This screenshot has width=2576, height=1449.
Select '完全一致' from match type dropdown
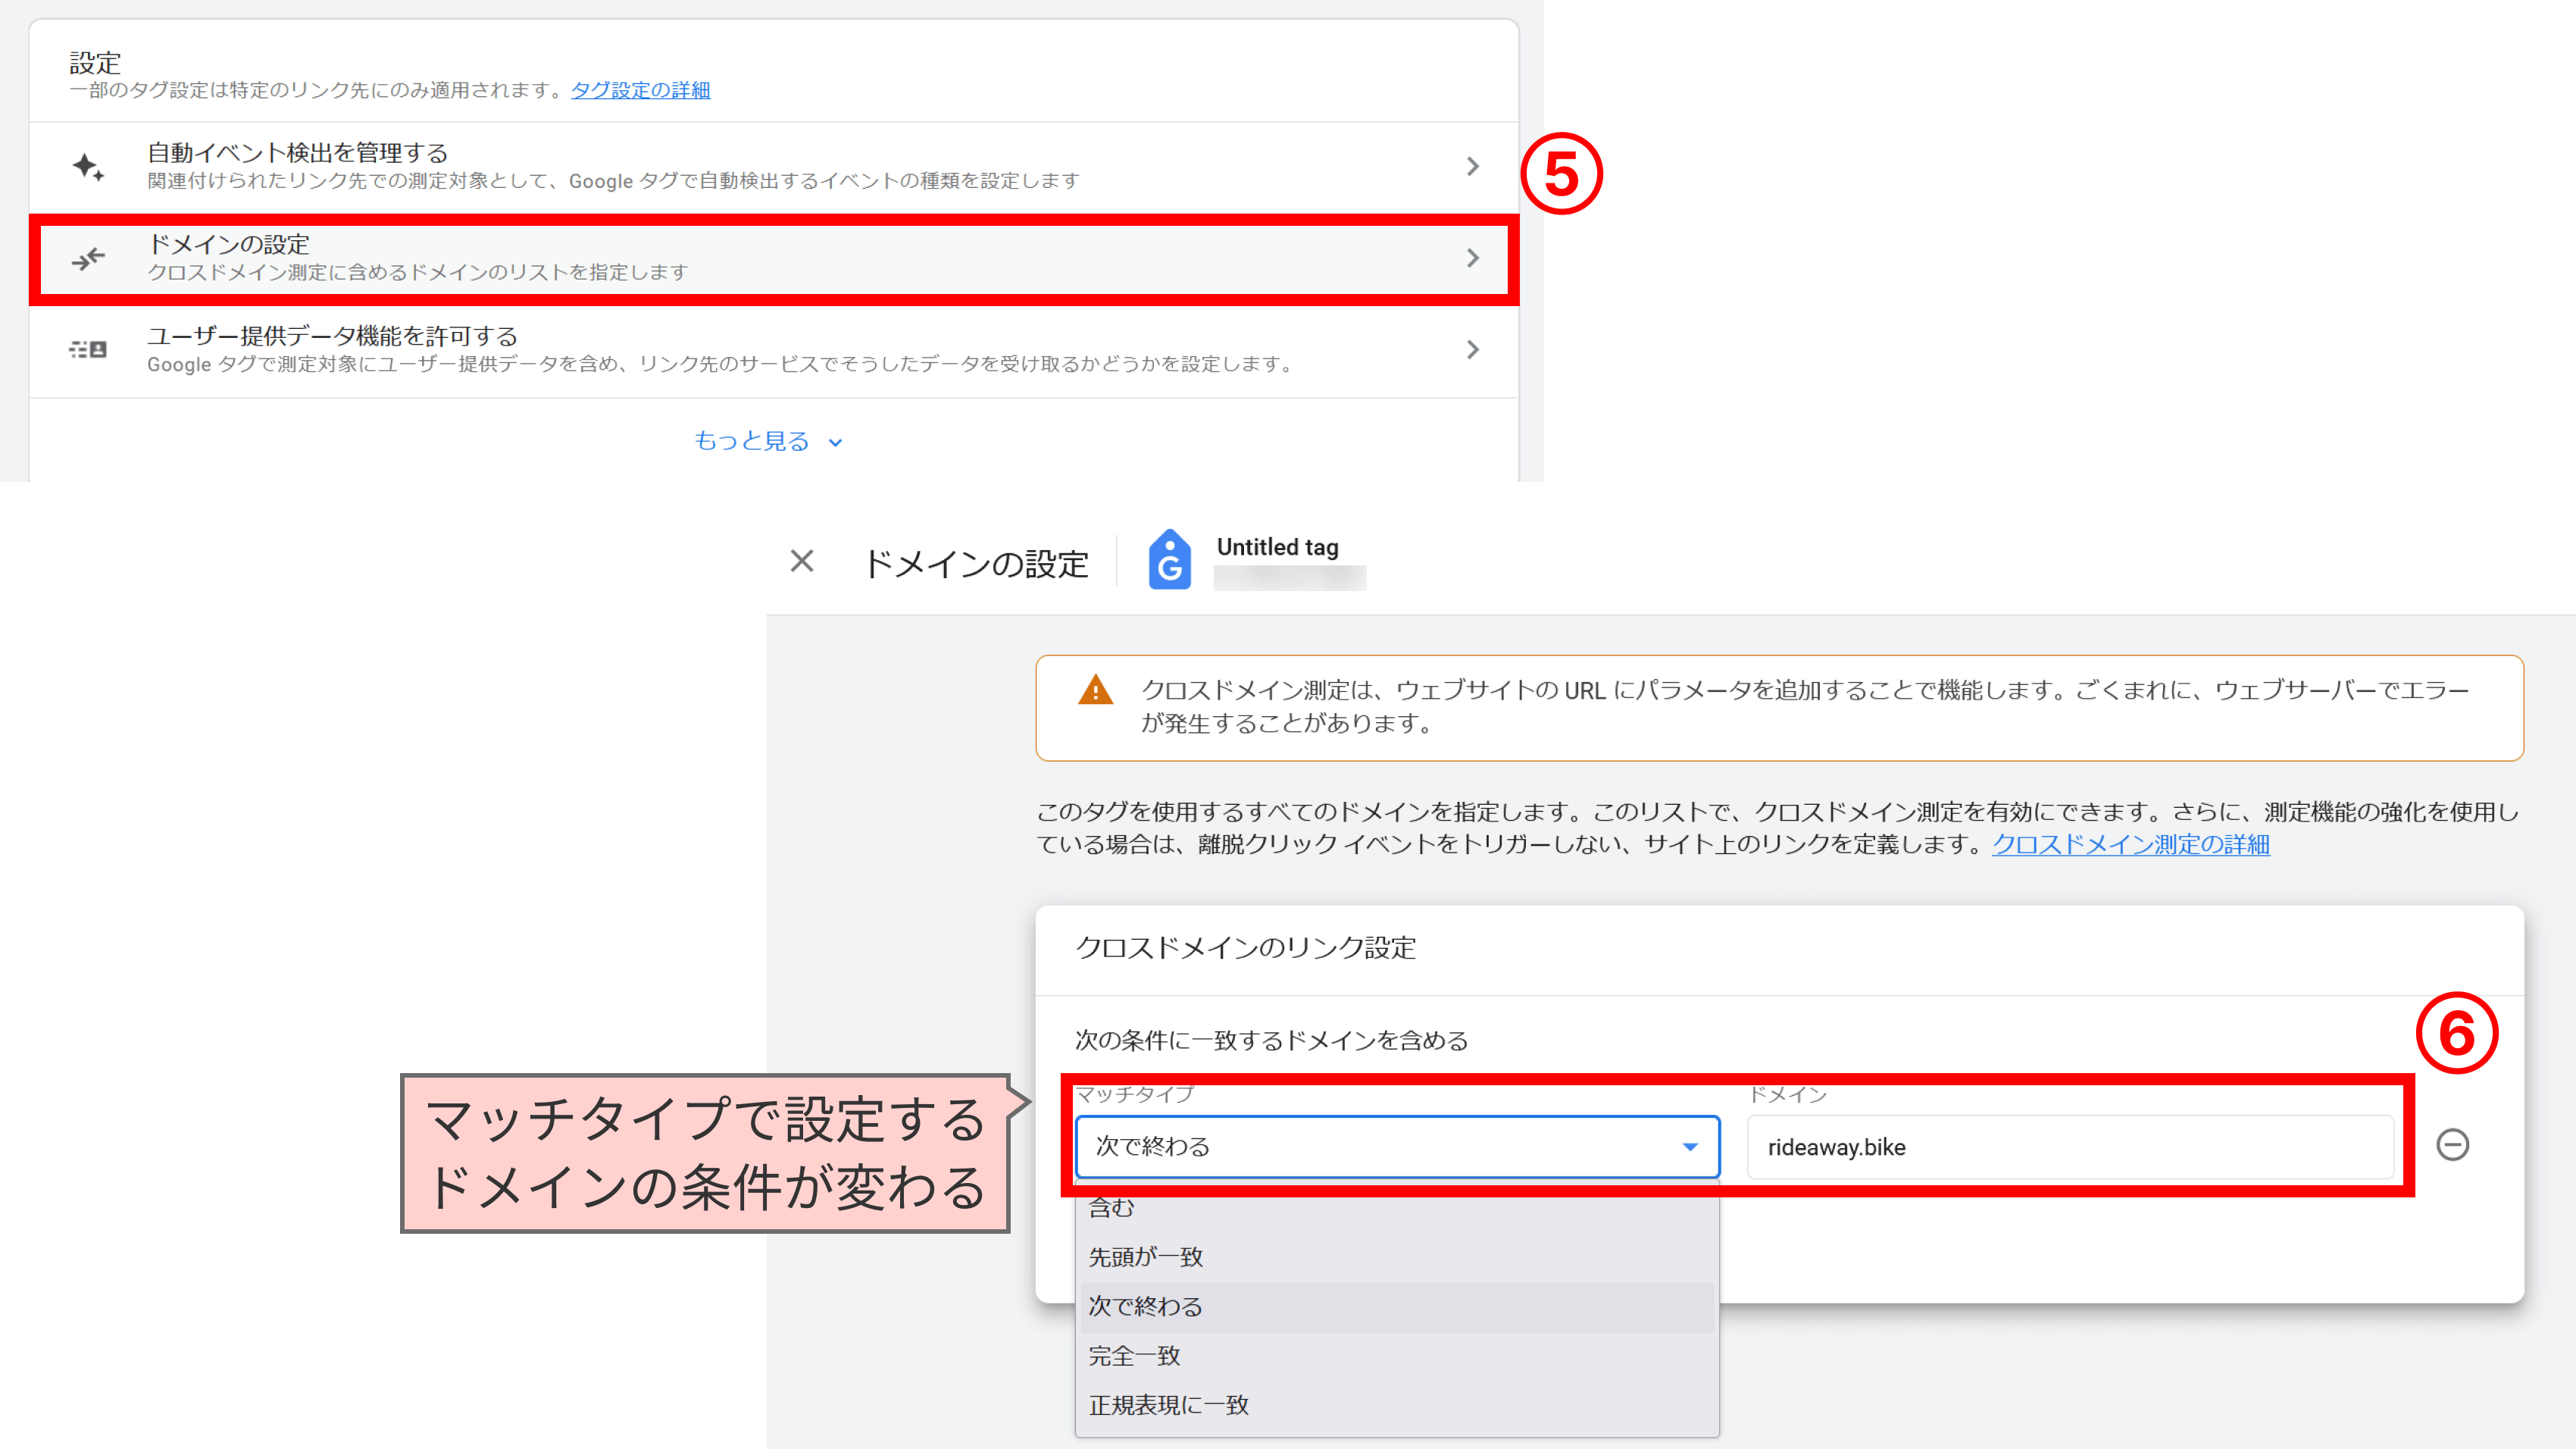[1134, 1355]
